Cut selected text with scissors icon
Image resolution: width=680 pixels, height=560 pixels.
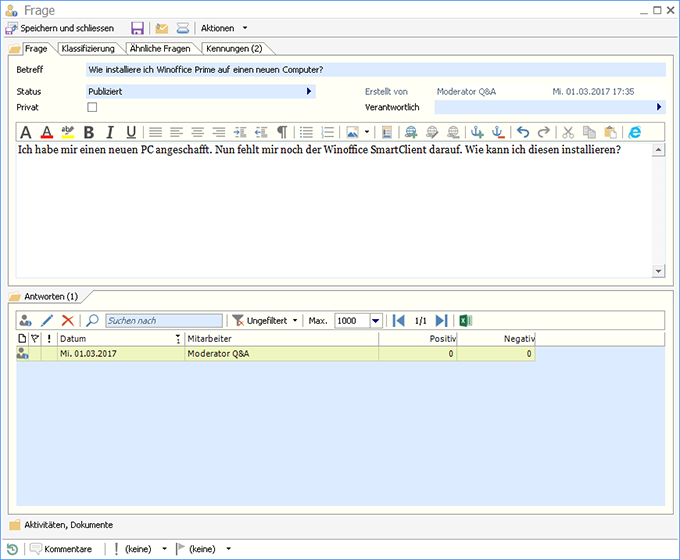coord(568,132)
